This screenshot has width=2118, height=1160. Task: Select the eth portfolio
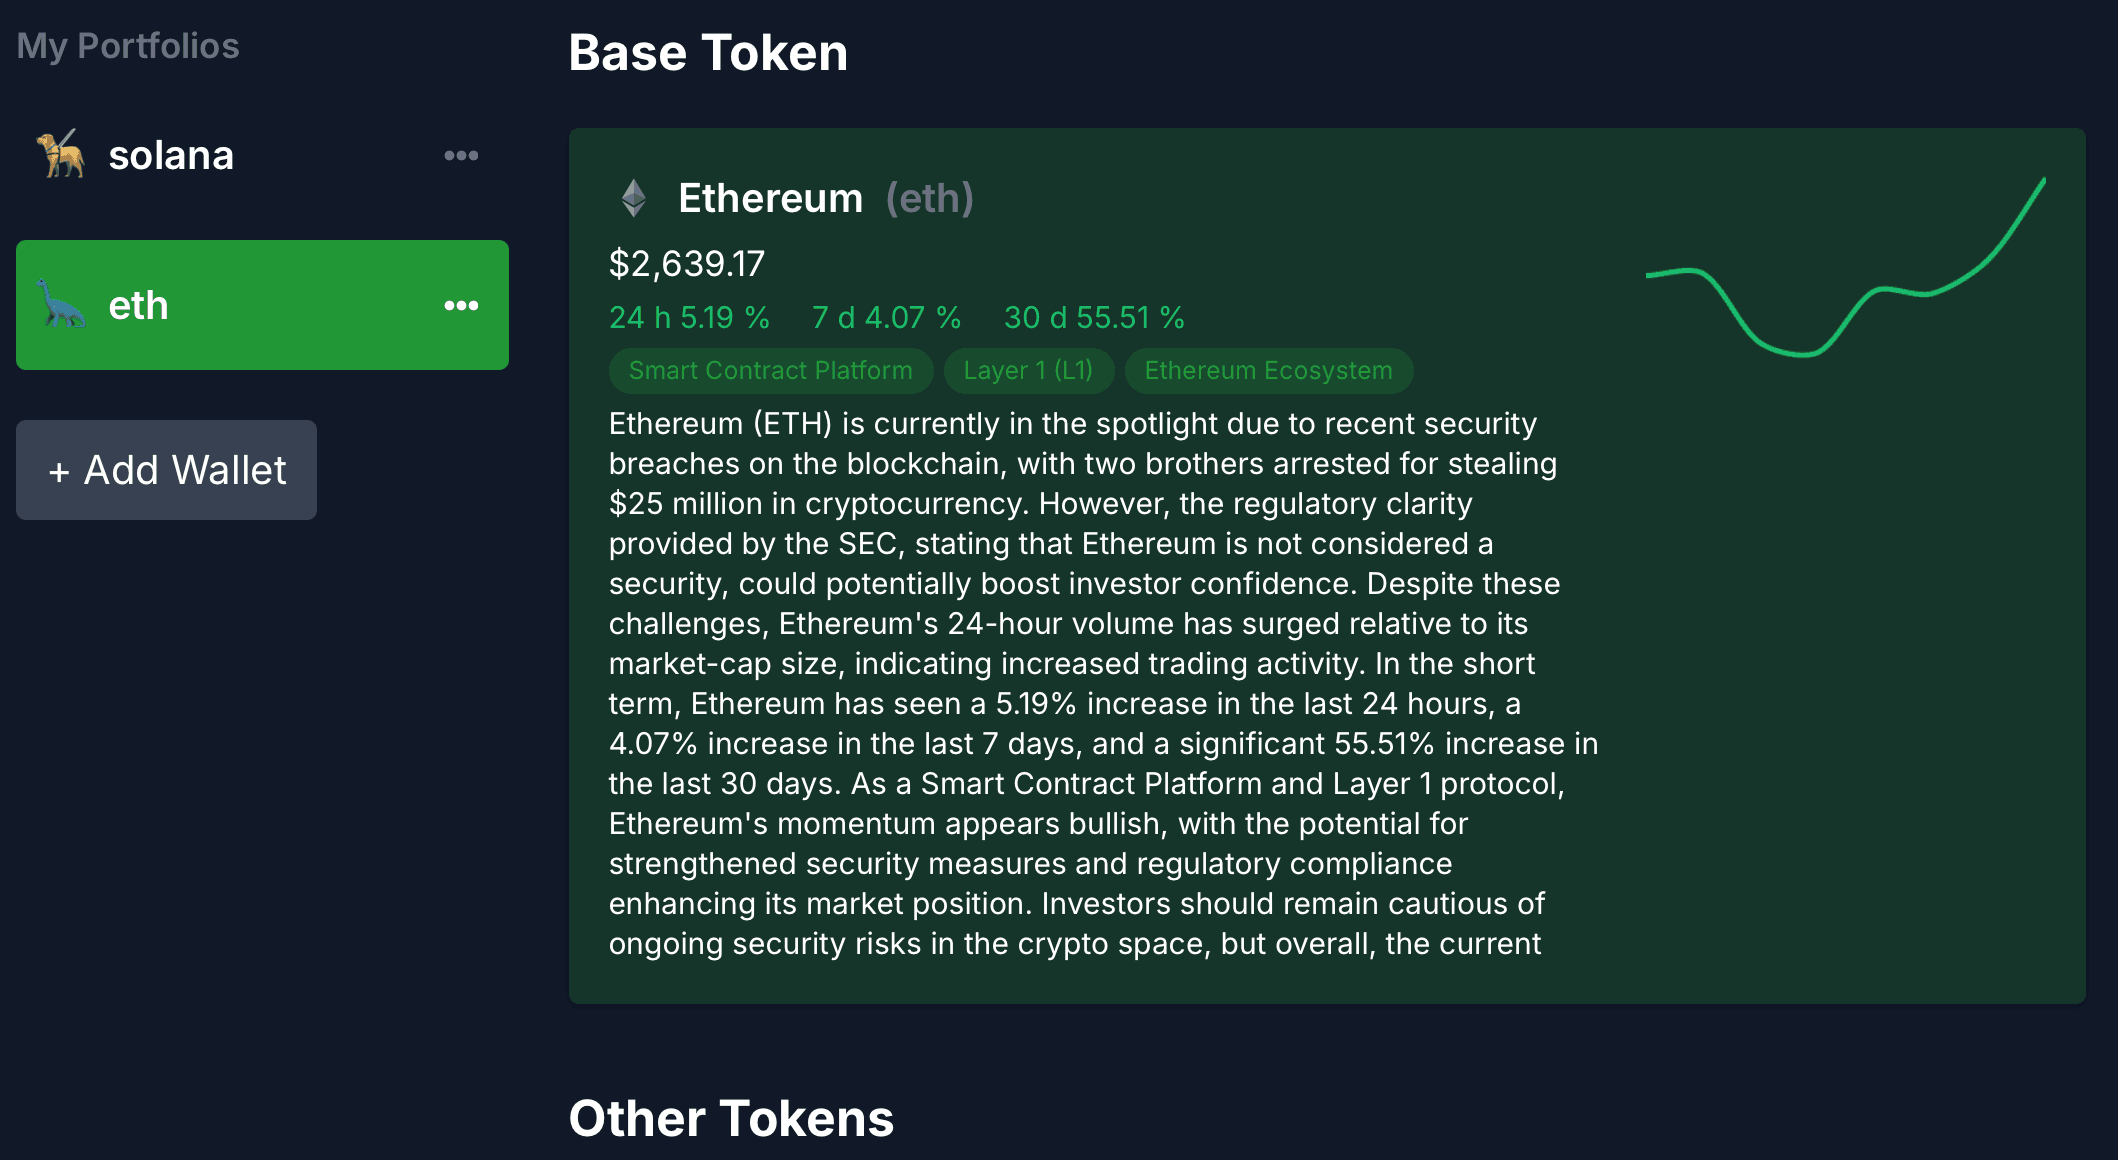coord(262,305)
